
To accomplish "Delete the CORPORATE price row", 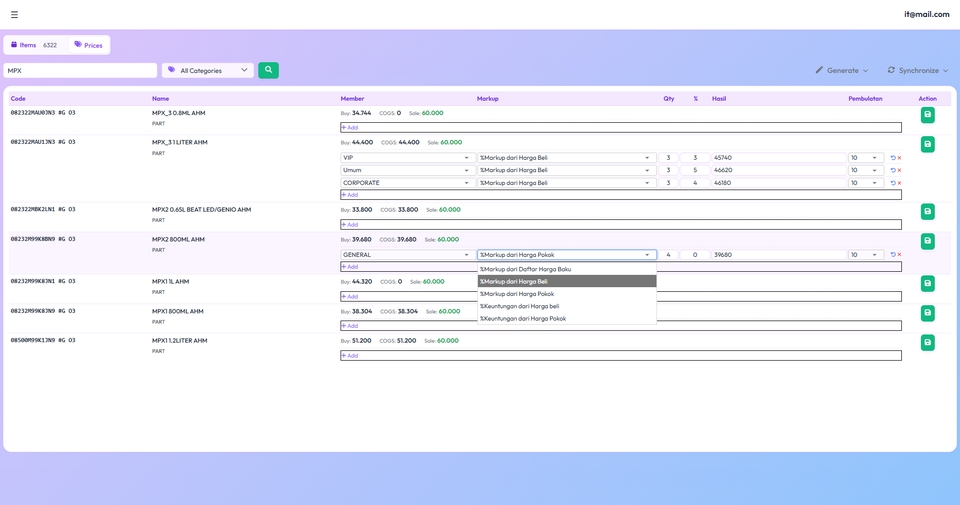I will 899,183.
